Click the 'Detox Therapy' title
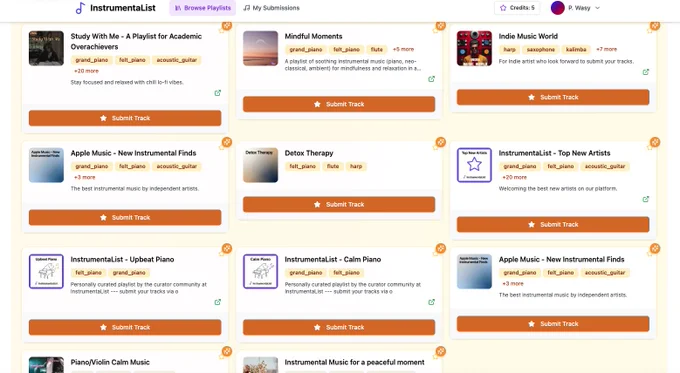The width and height of the screenshot is (680, 373). point(309,153)
